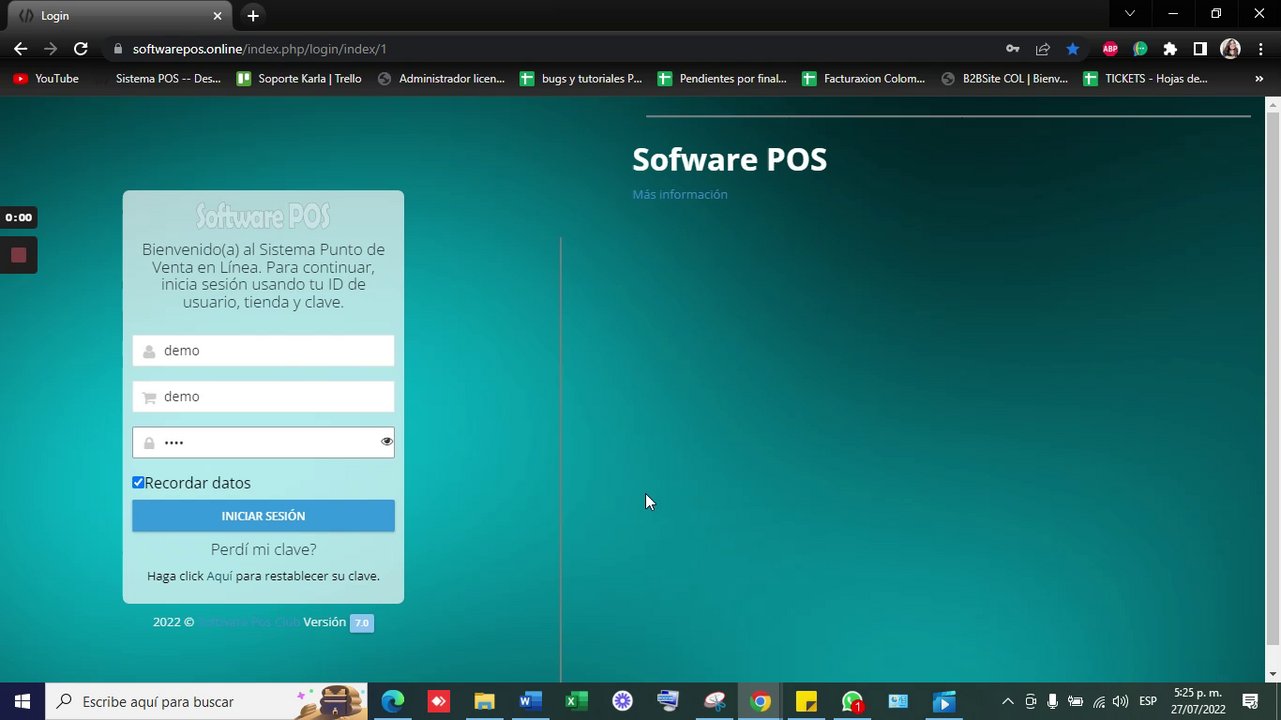This screenshot has height=720, width=1281.
Task: Focus the store field with cart icon
Action: pos(263,396)
